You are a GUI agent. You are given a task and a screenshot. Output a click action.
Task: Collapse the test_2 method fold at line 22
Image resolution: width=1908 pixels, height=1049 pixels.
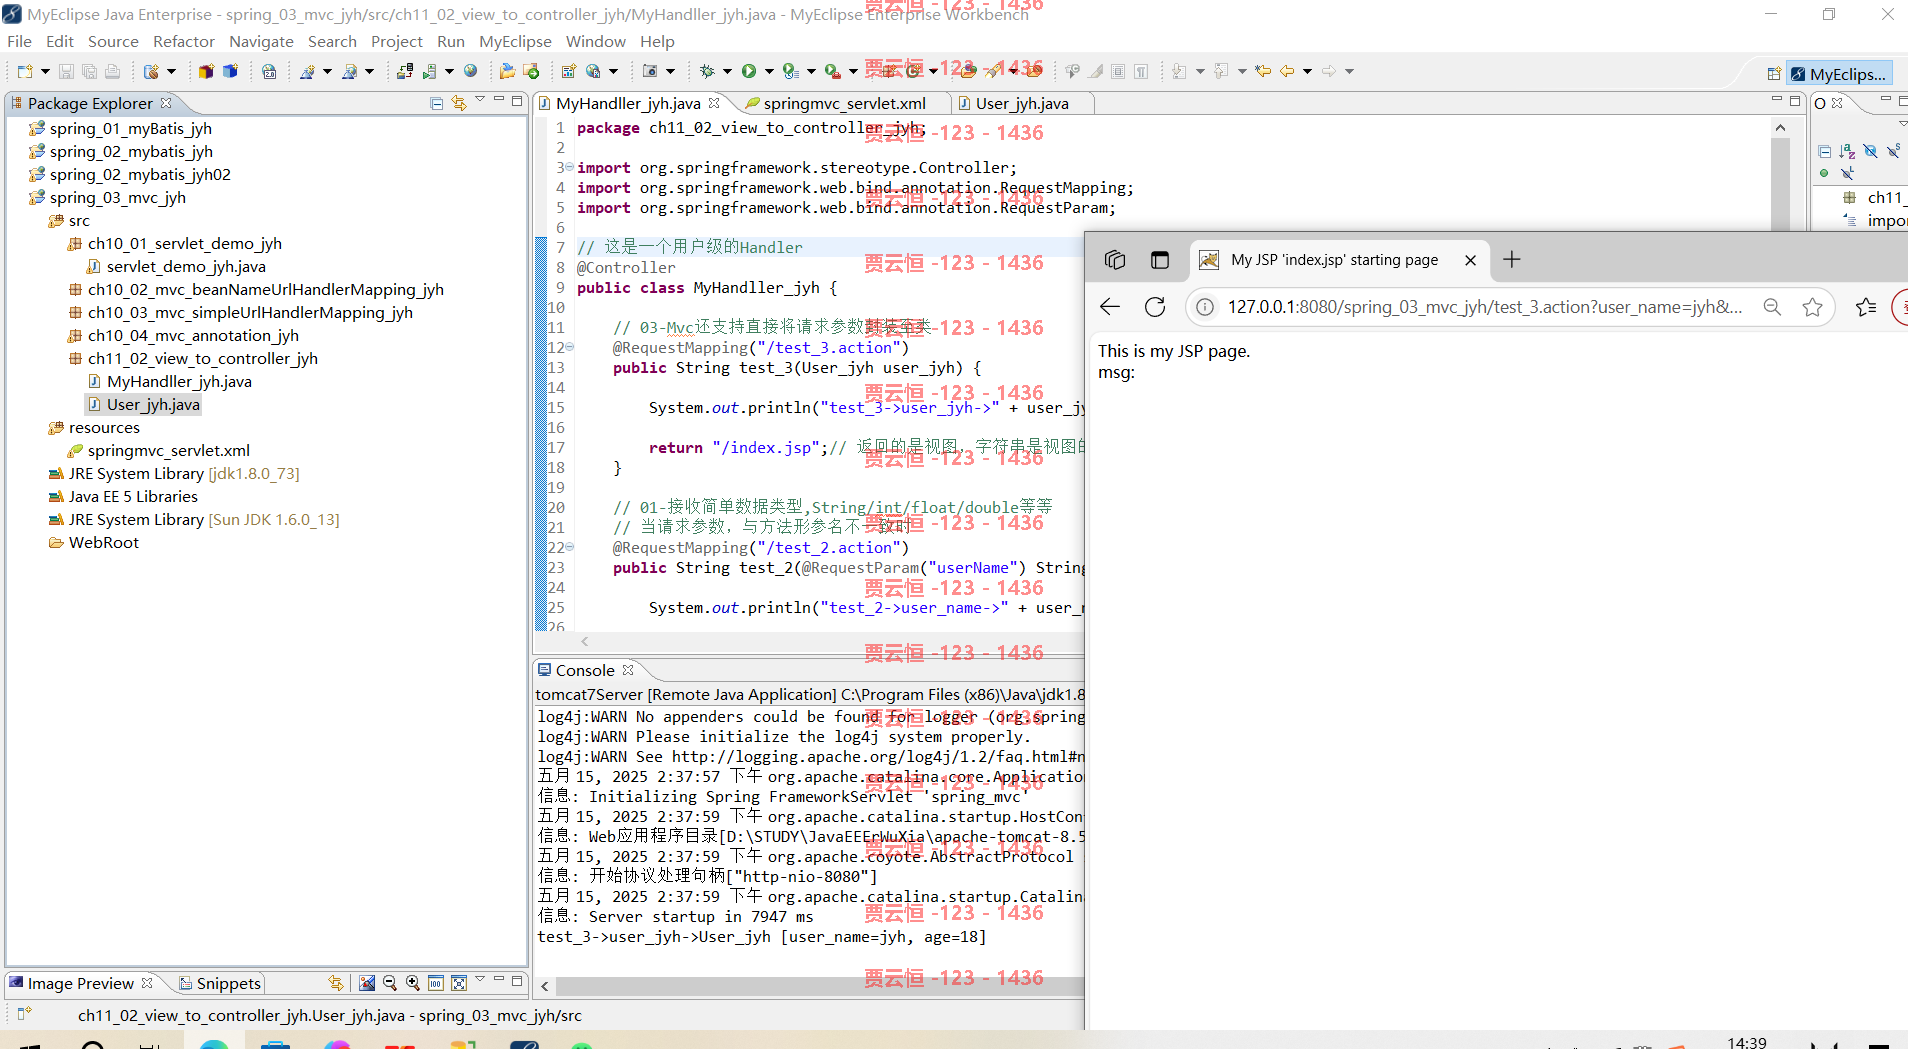tap(569, 547)
